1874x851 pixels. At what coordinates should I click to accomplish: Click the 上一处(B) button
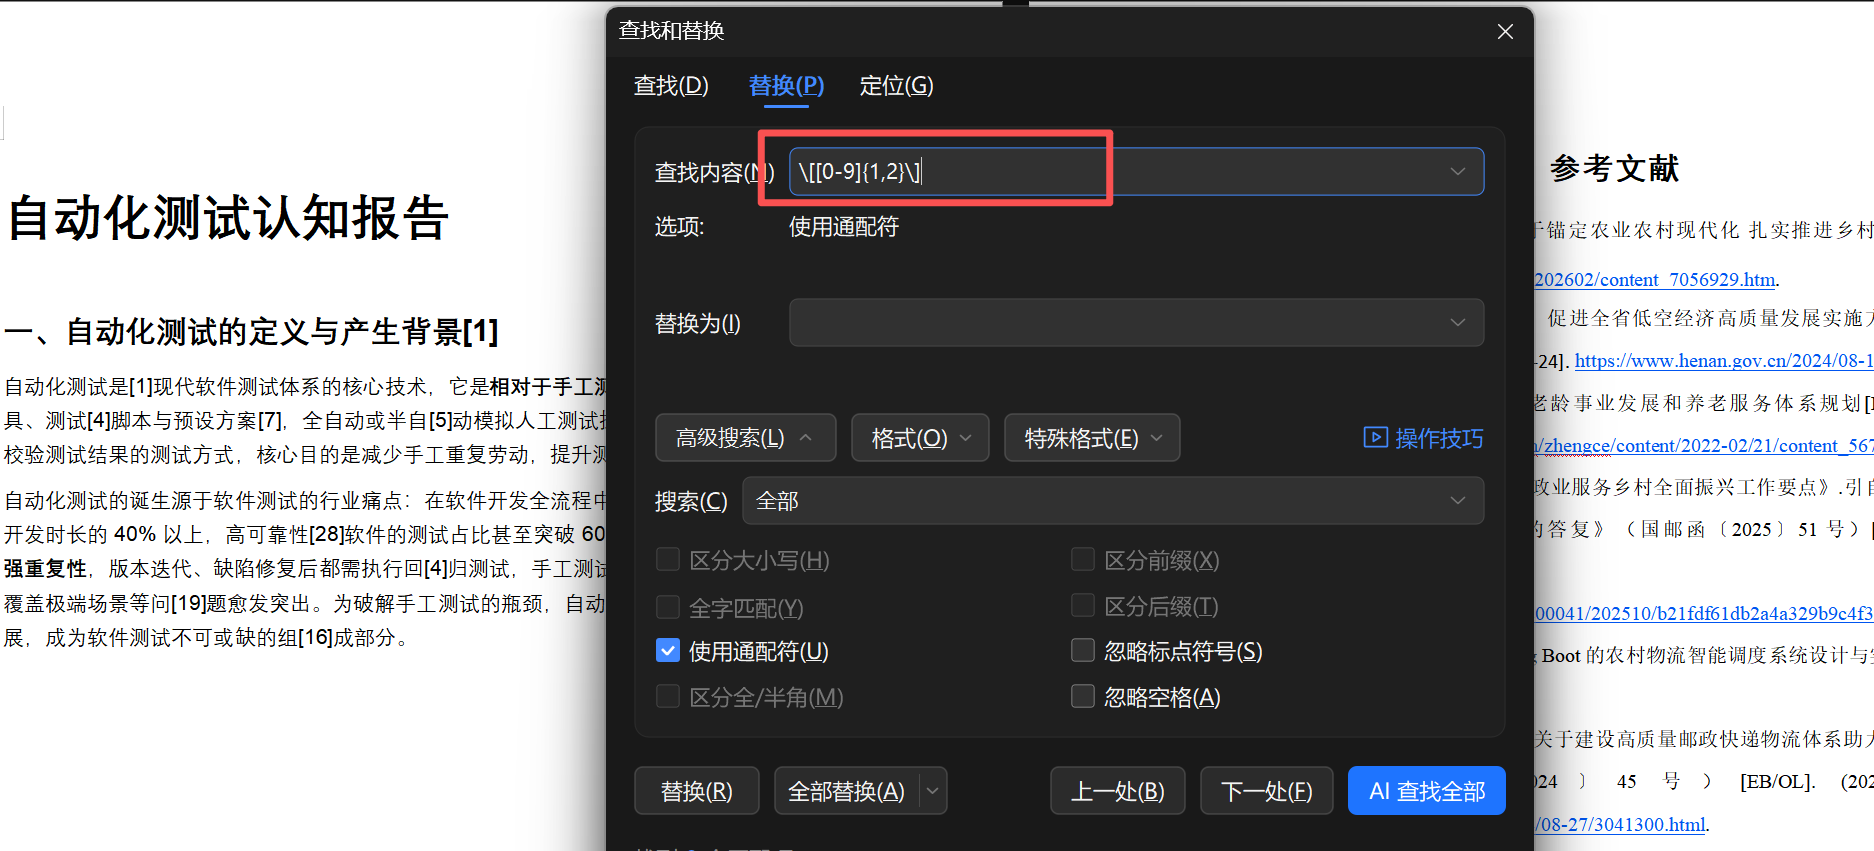pyautogui.click(x=1118, y=791)
